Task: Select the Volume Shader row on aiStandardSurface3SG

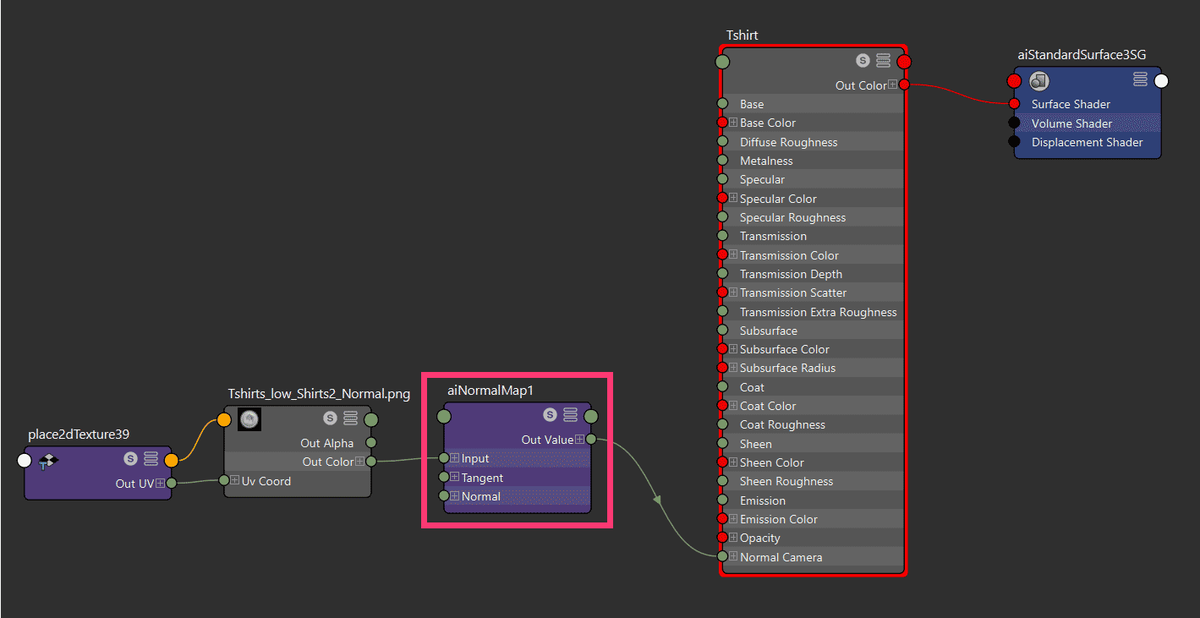Action: coord(1070,123)
